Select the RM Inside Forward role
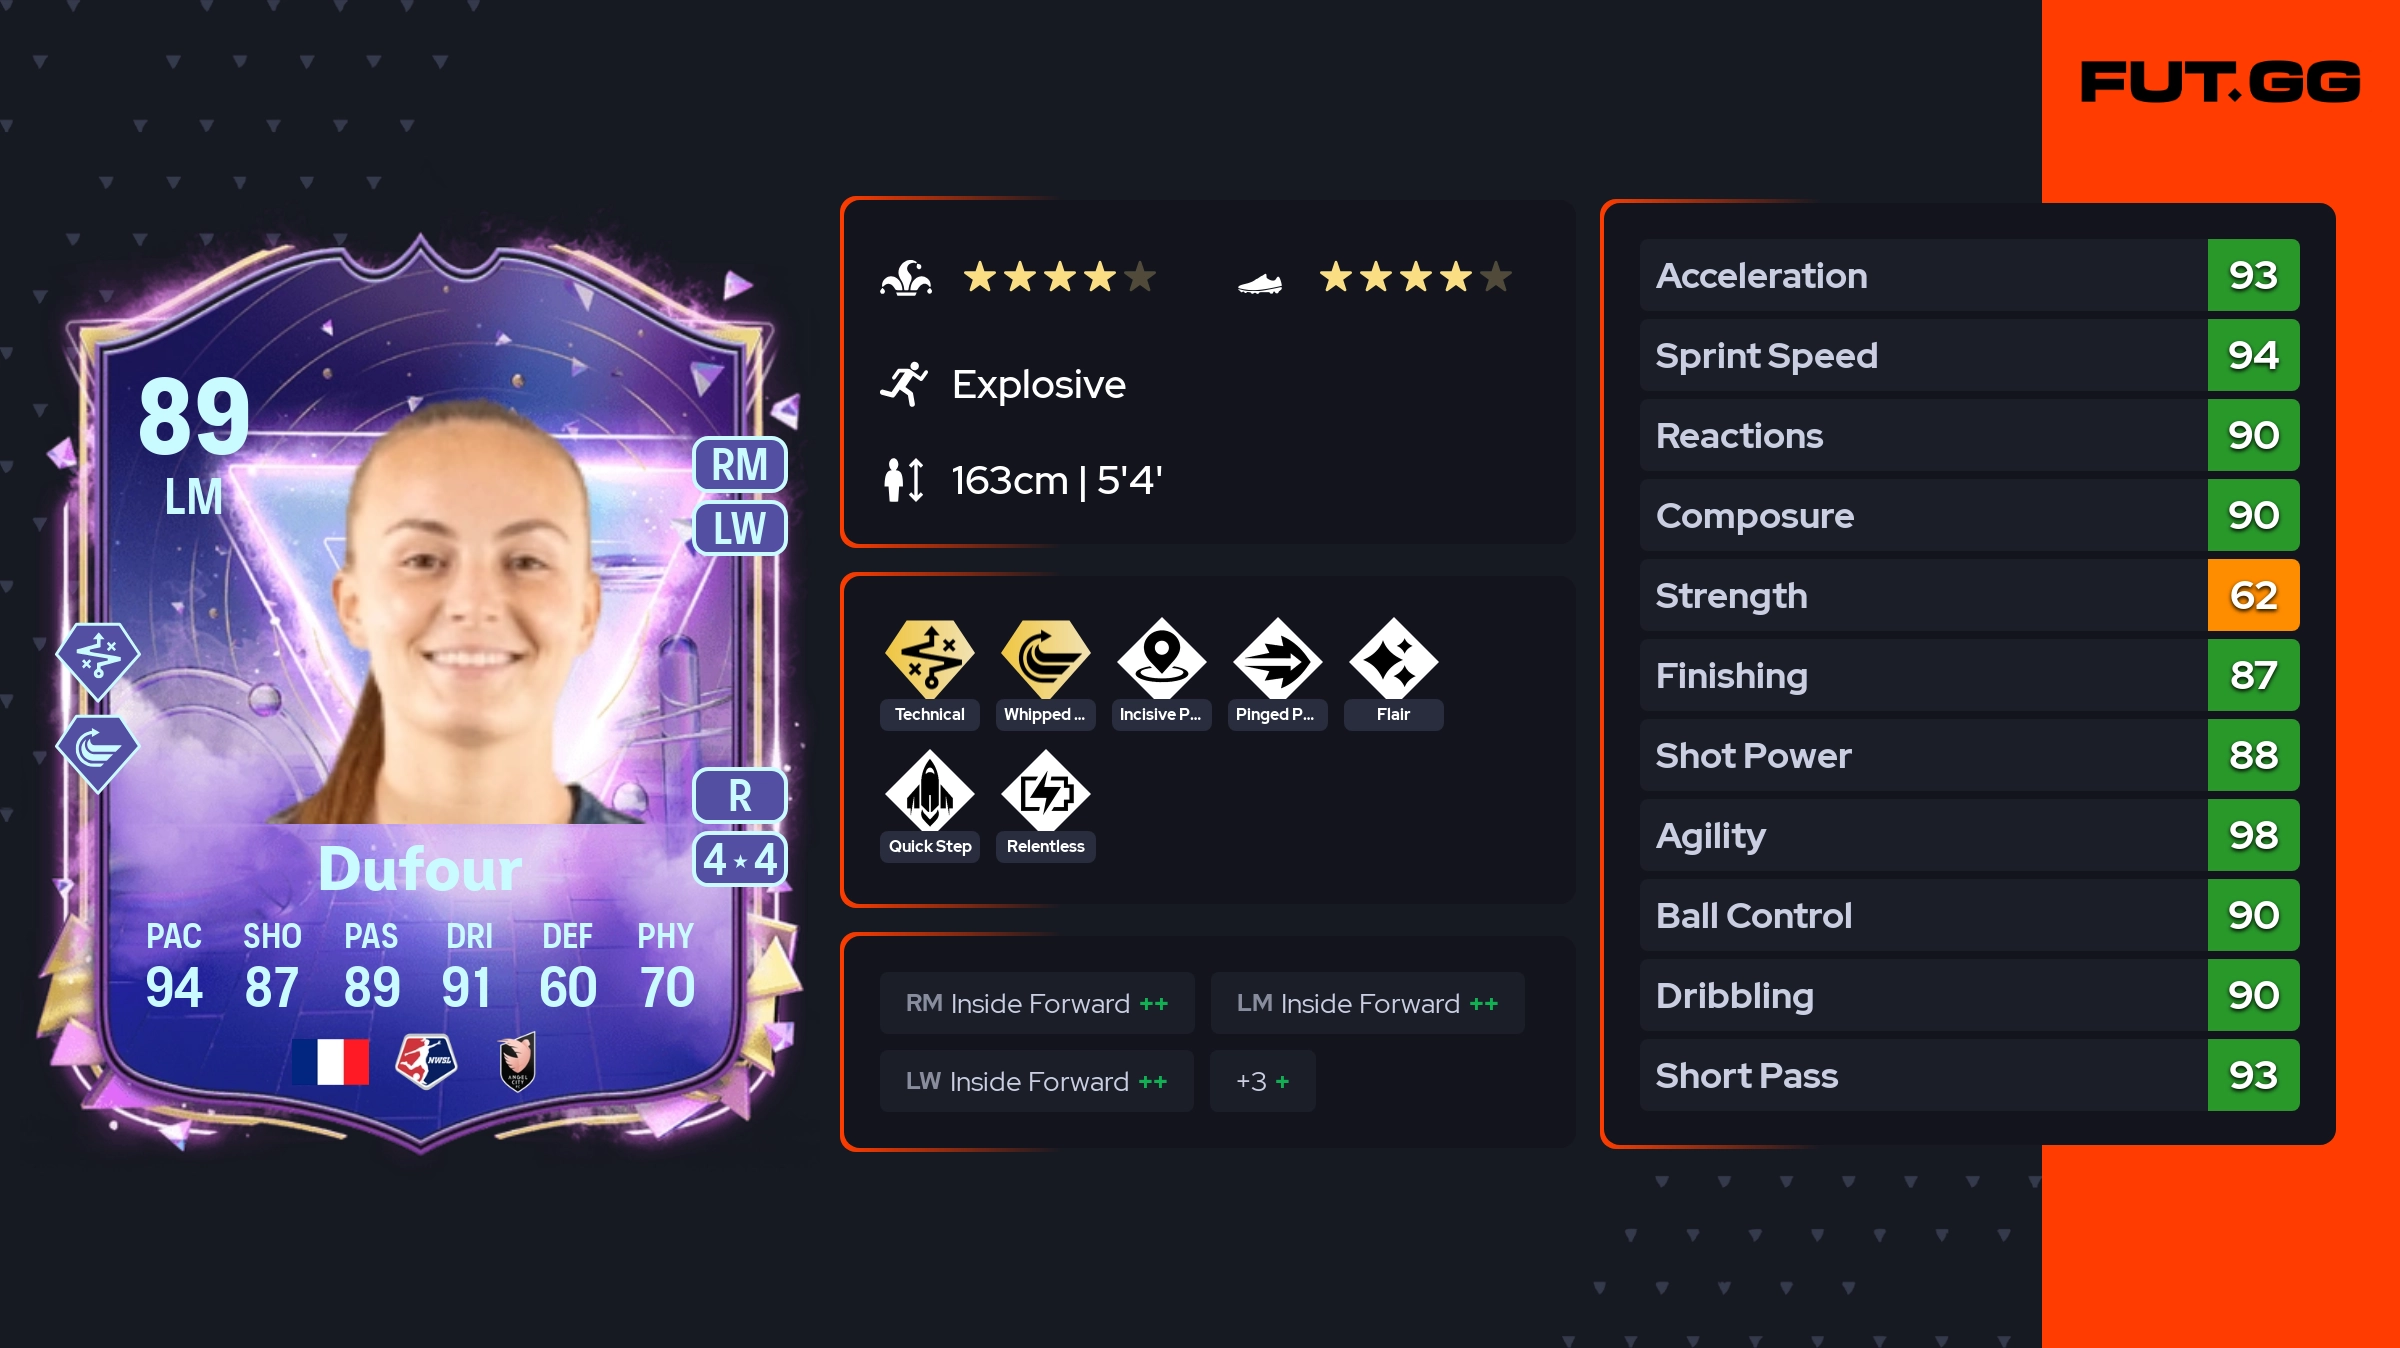The image size is (2400, 1348). [x=1037, y=1003]
